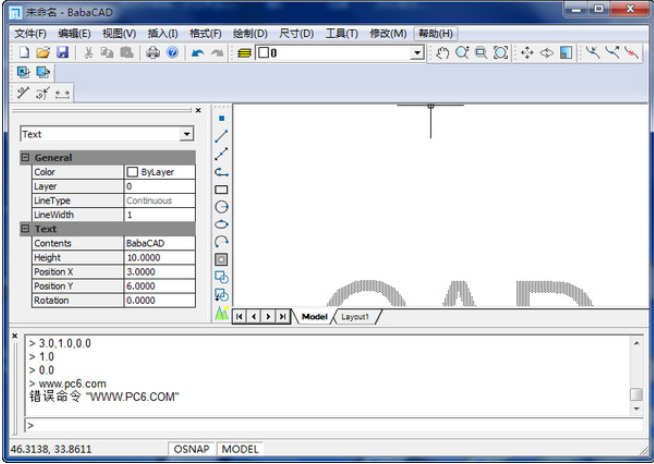Select the Ellipse drawing tool
The height and width of the screenshot is (464, 654).
tap(222, 224)
